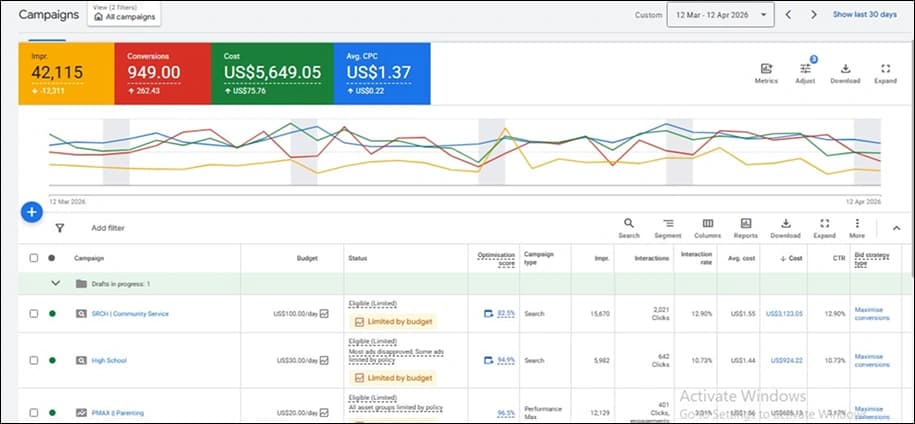The width and height of the screenshot is (915, 424).
Task: Click budget chart icon next to US$100.00/day
Action: (x=324, y=314)
